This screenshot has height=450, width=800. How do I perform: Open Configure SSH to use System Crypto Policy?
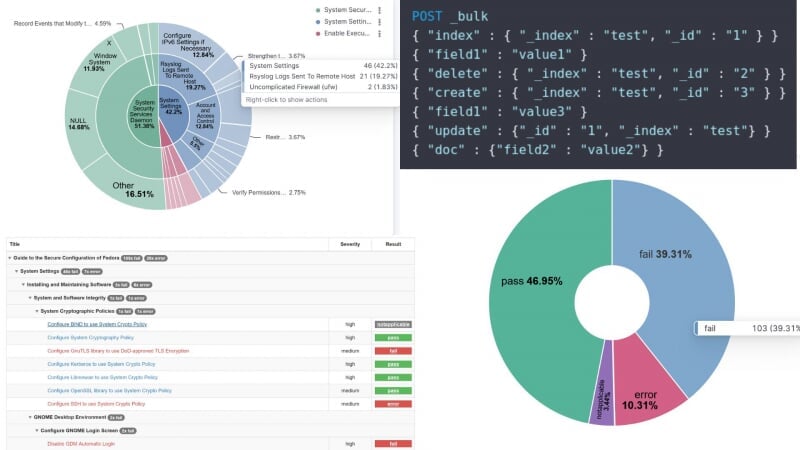click(x=95, y=403)
